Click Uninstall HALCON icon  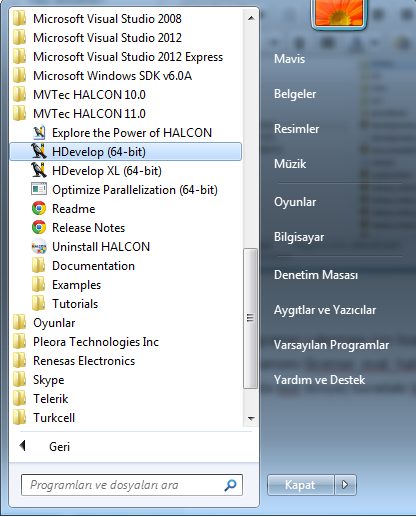coord(39,247)
